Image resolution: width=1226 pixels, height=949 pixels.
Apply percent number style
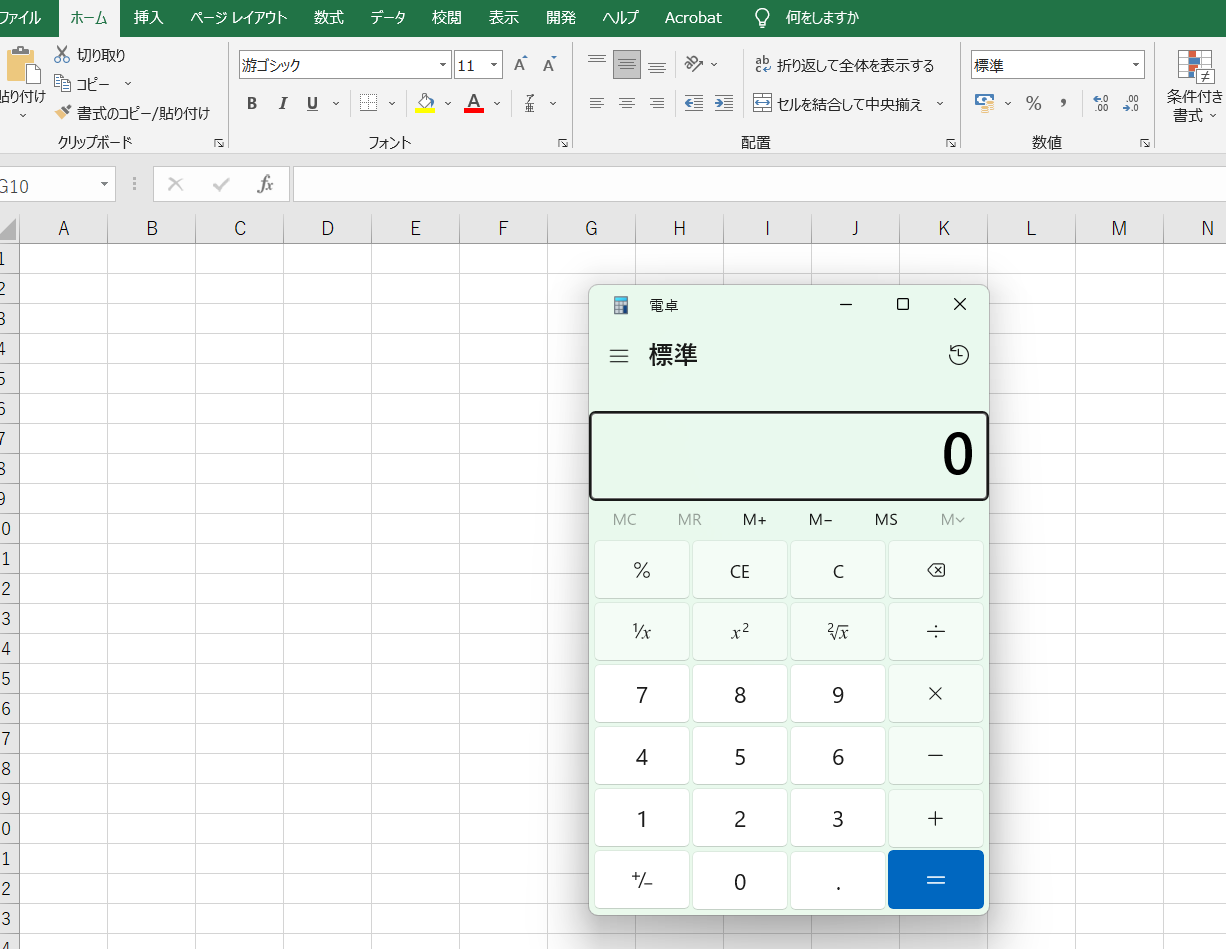tap(1034, 103)
